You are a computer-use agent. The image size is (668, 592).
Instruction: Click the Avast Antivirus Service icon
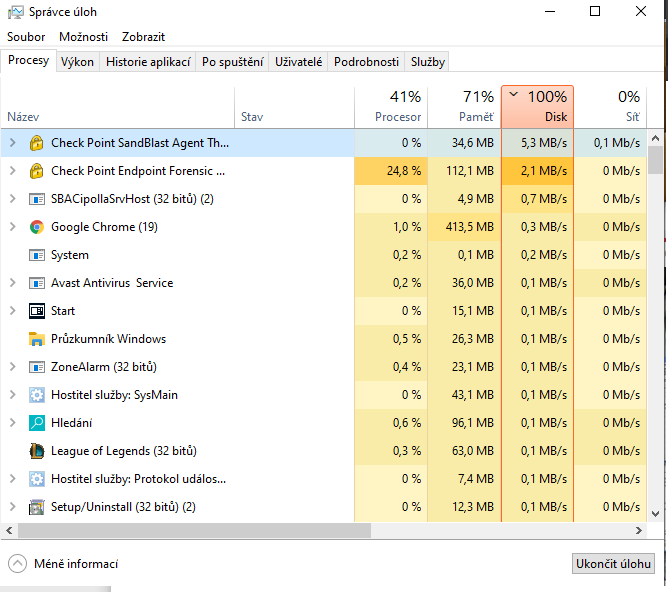(x=36, y=283)
